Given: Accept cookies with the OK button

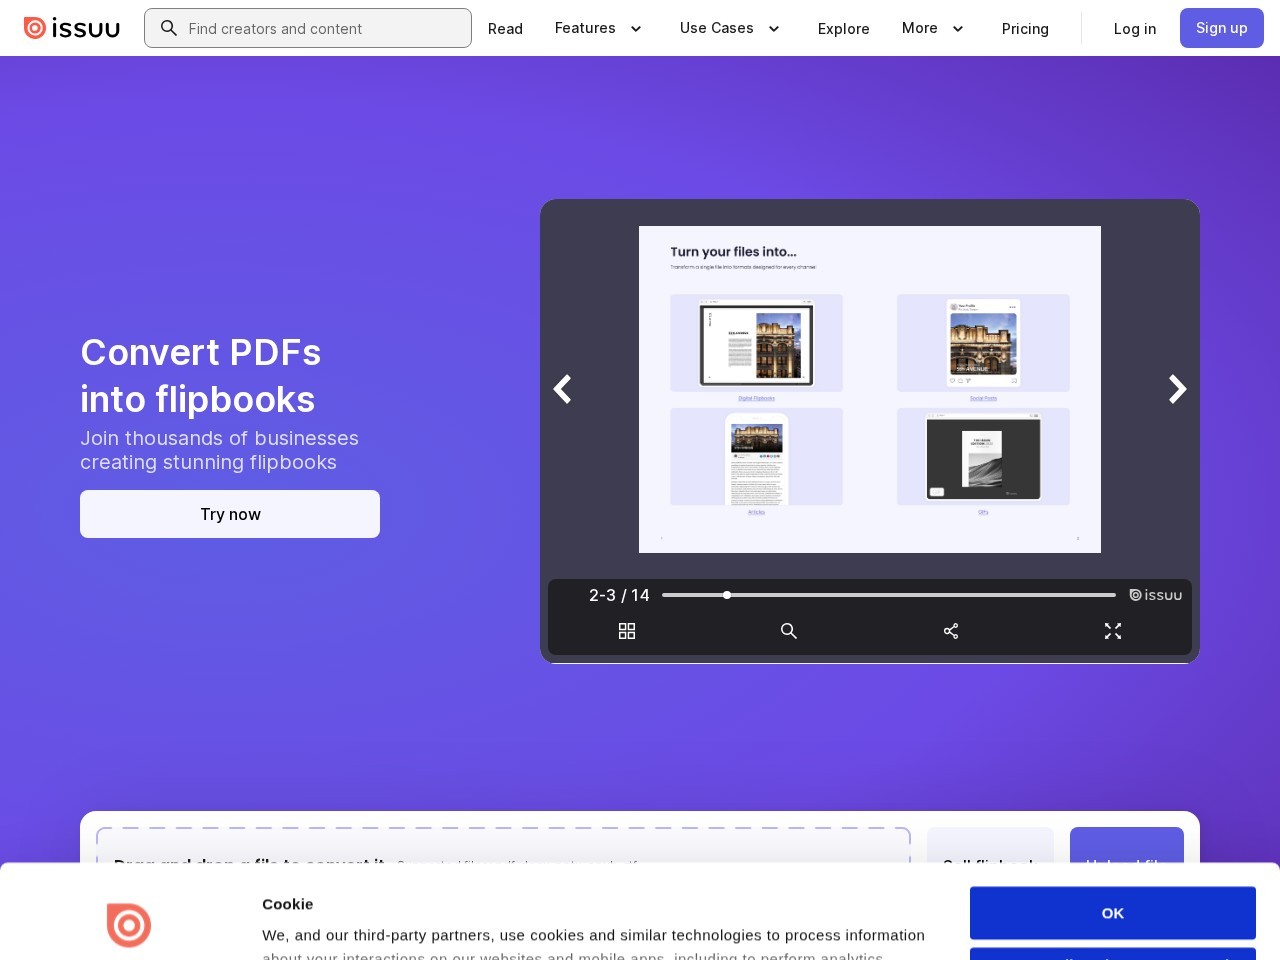Looking at the screenshot, I should point(1112,912).
